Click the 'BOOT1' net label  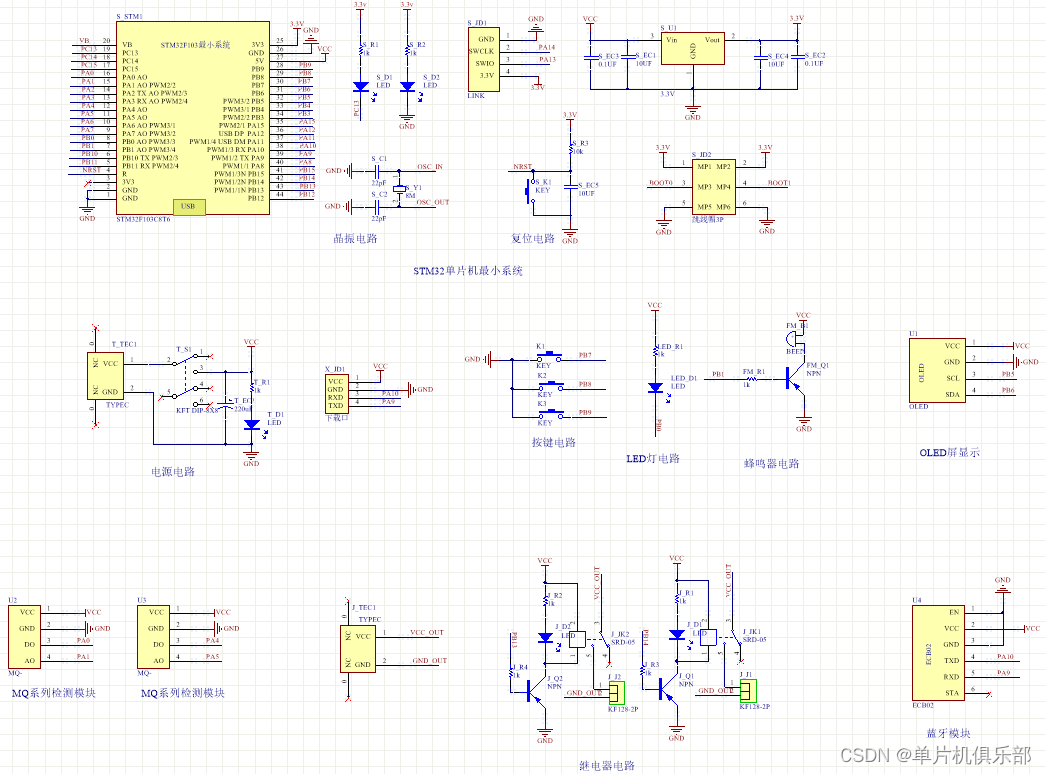[x=779, y=183]
